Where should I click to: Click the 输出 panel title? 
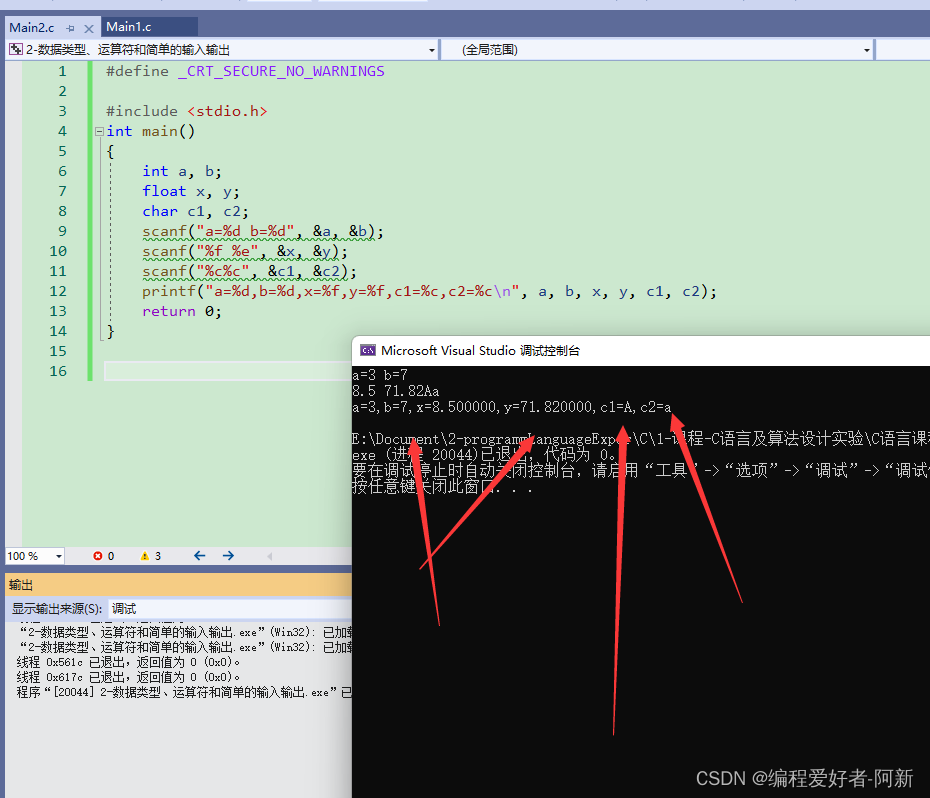[21, 585]
